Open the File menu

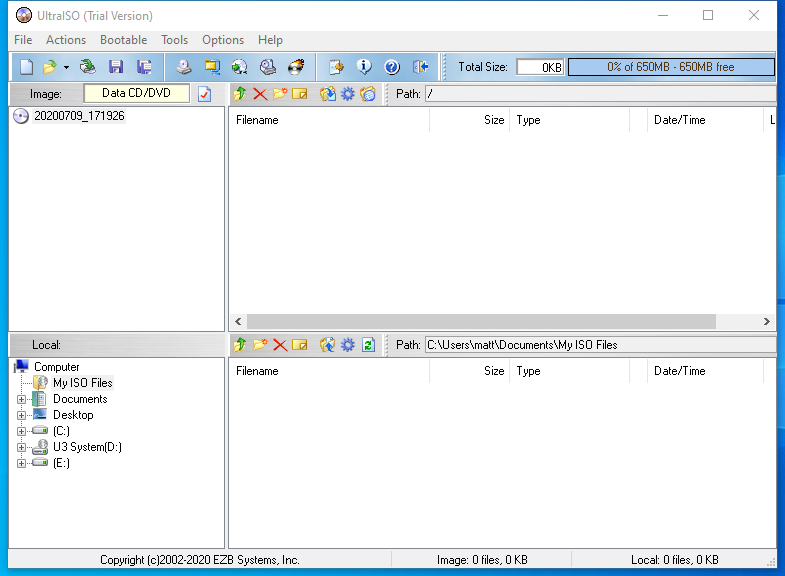point(23,40)
